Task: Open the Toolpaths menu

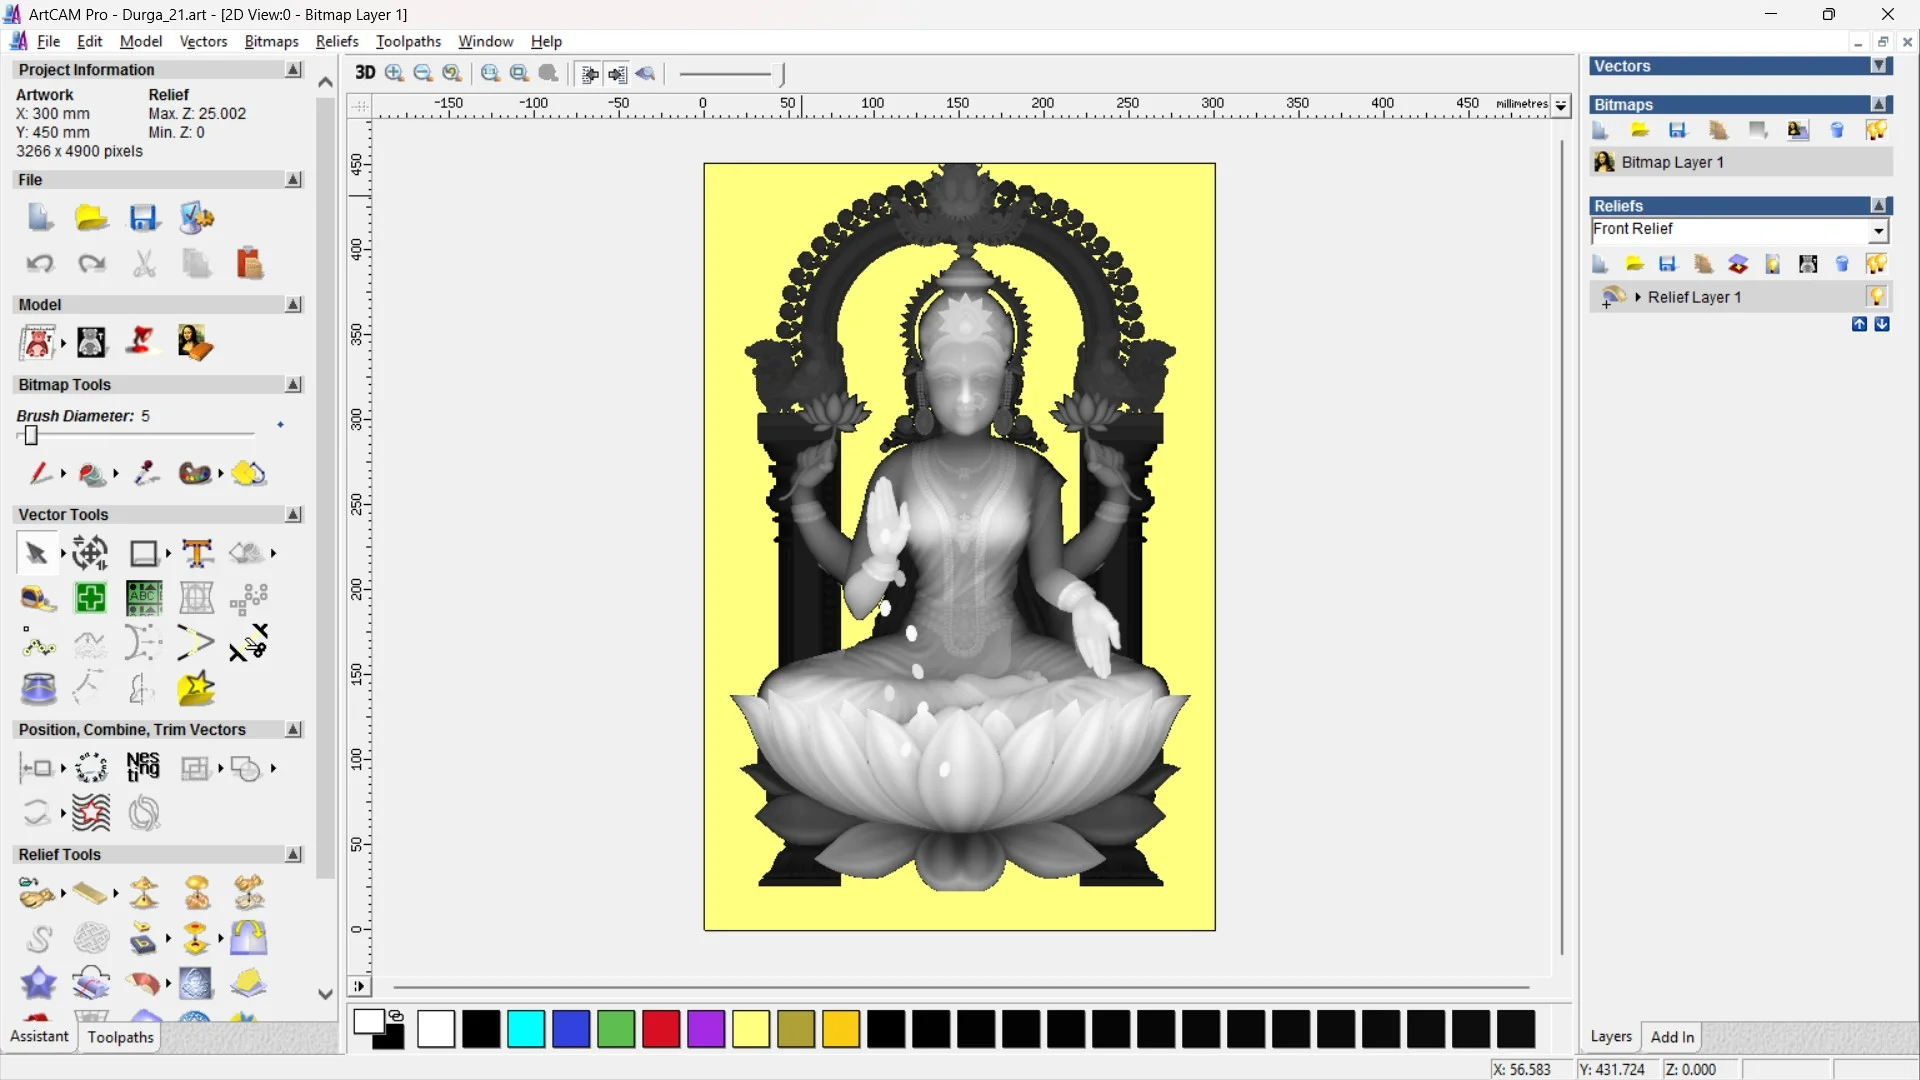Action: (x=408, y=41)
